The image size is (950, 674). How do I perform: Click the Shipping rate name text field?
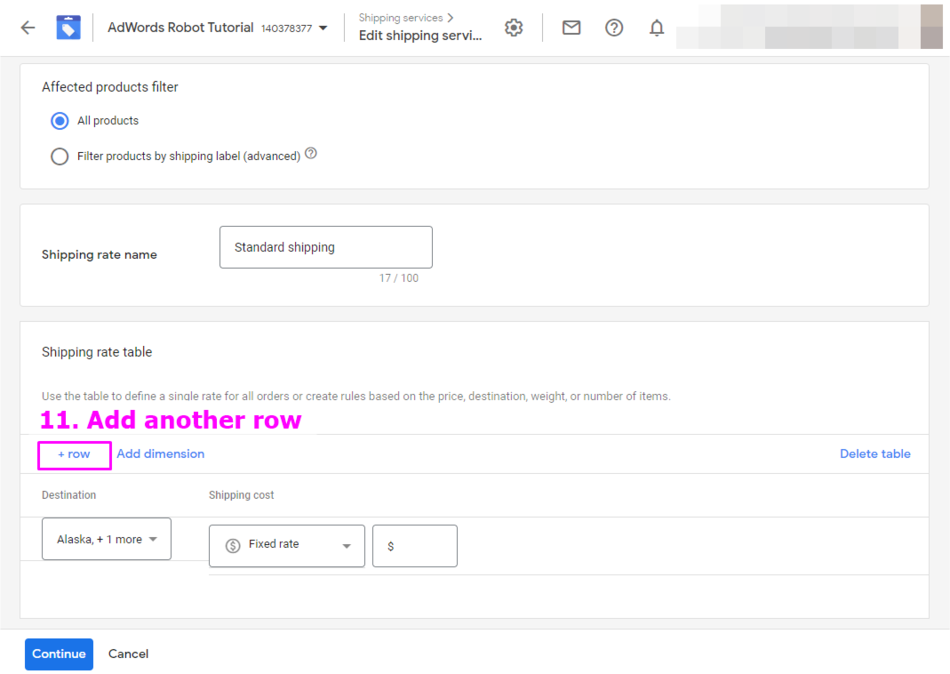pyautogui.click(x=326, y=247)
